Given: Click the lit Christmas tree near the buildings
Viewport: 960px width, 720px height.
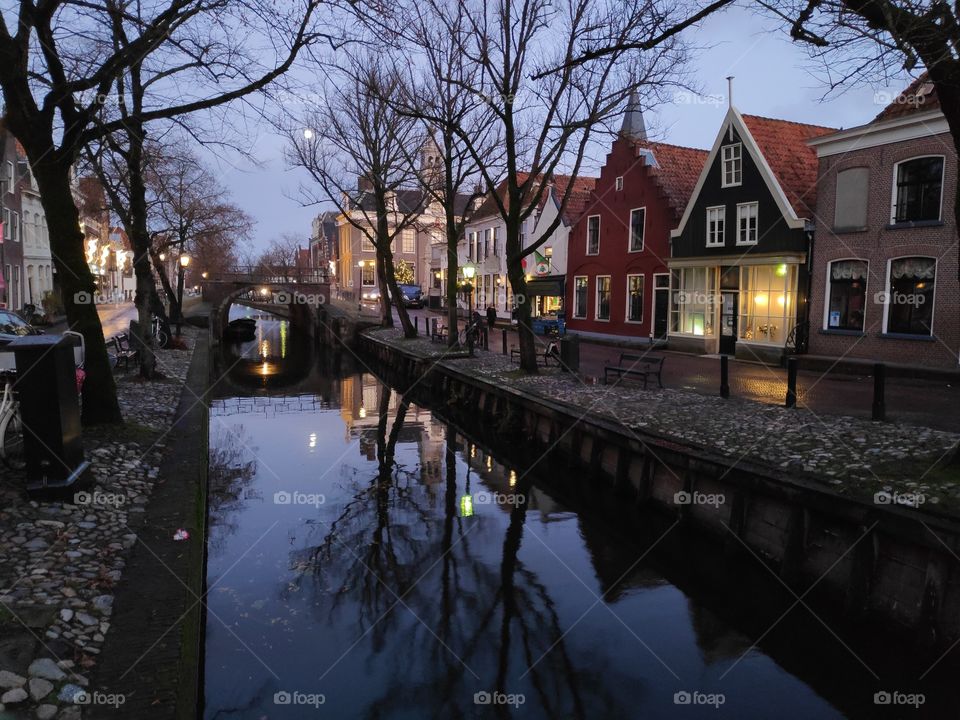Looking at the screenshot, I should pos(404,272).
